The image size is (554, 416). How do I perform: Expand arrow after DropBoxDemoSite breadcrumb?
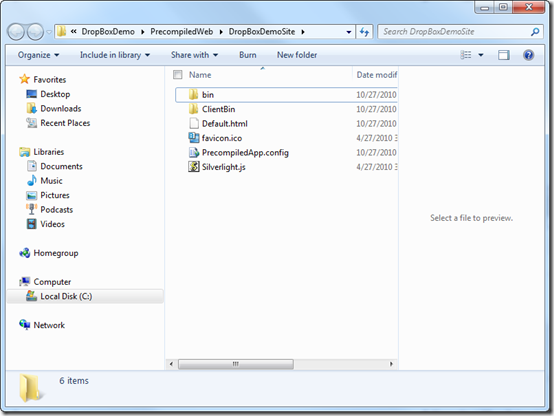303,32
